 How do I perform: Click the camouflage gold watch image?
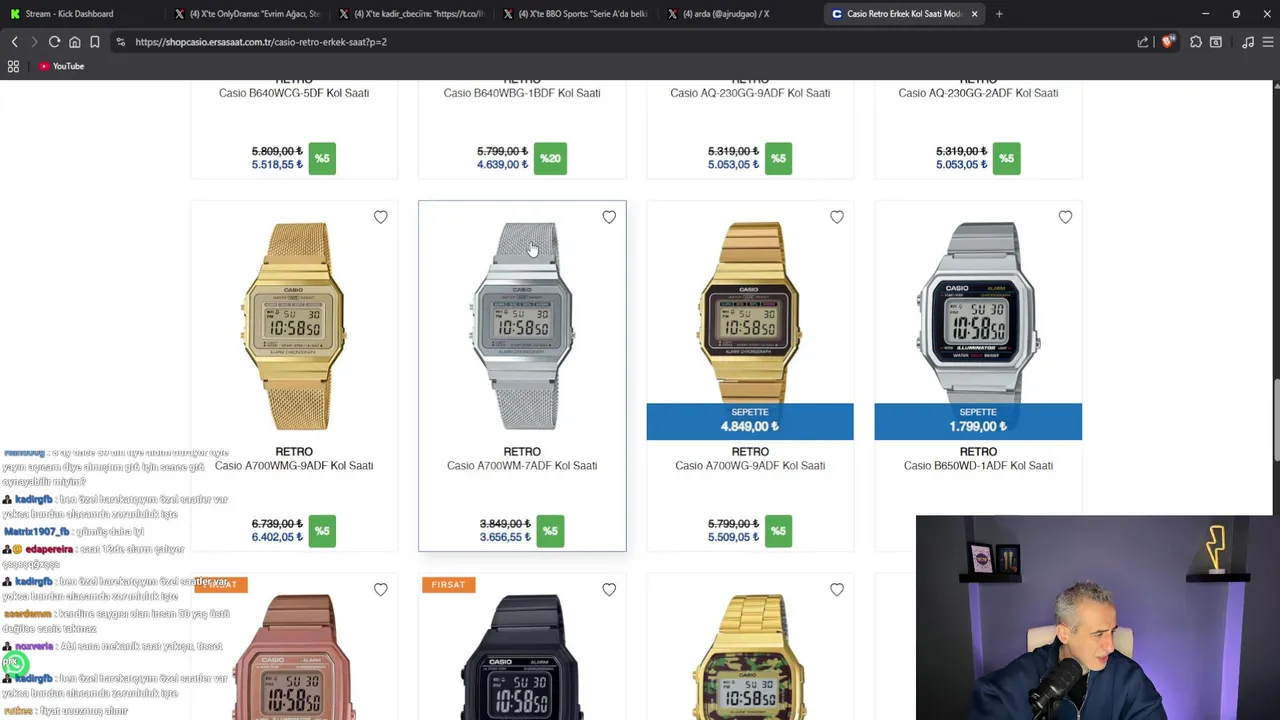point(750,658)
